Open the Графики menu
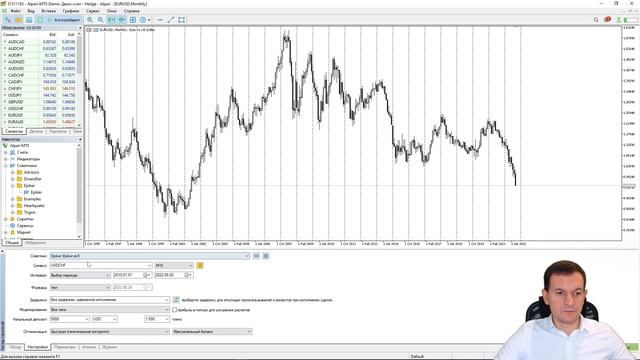 [71, 11]
